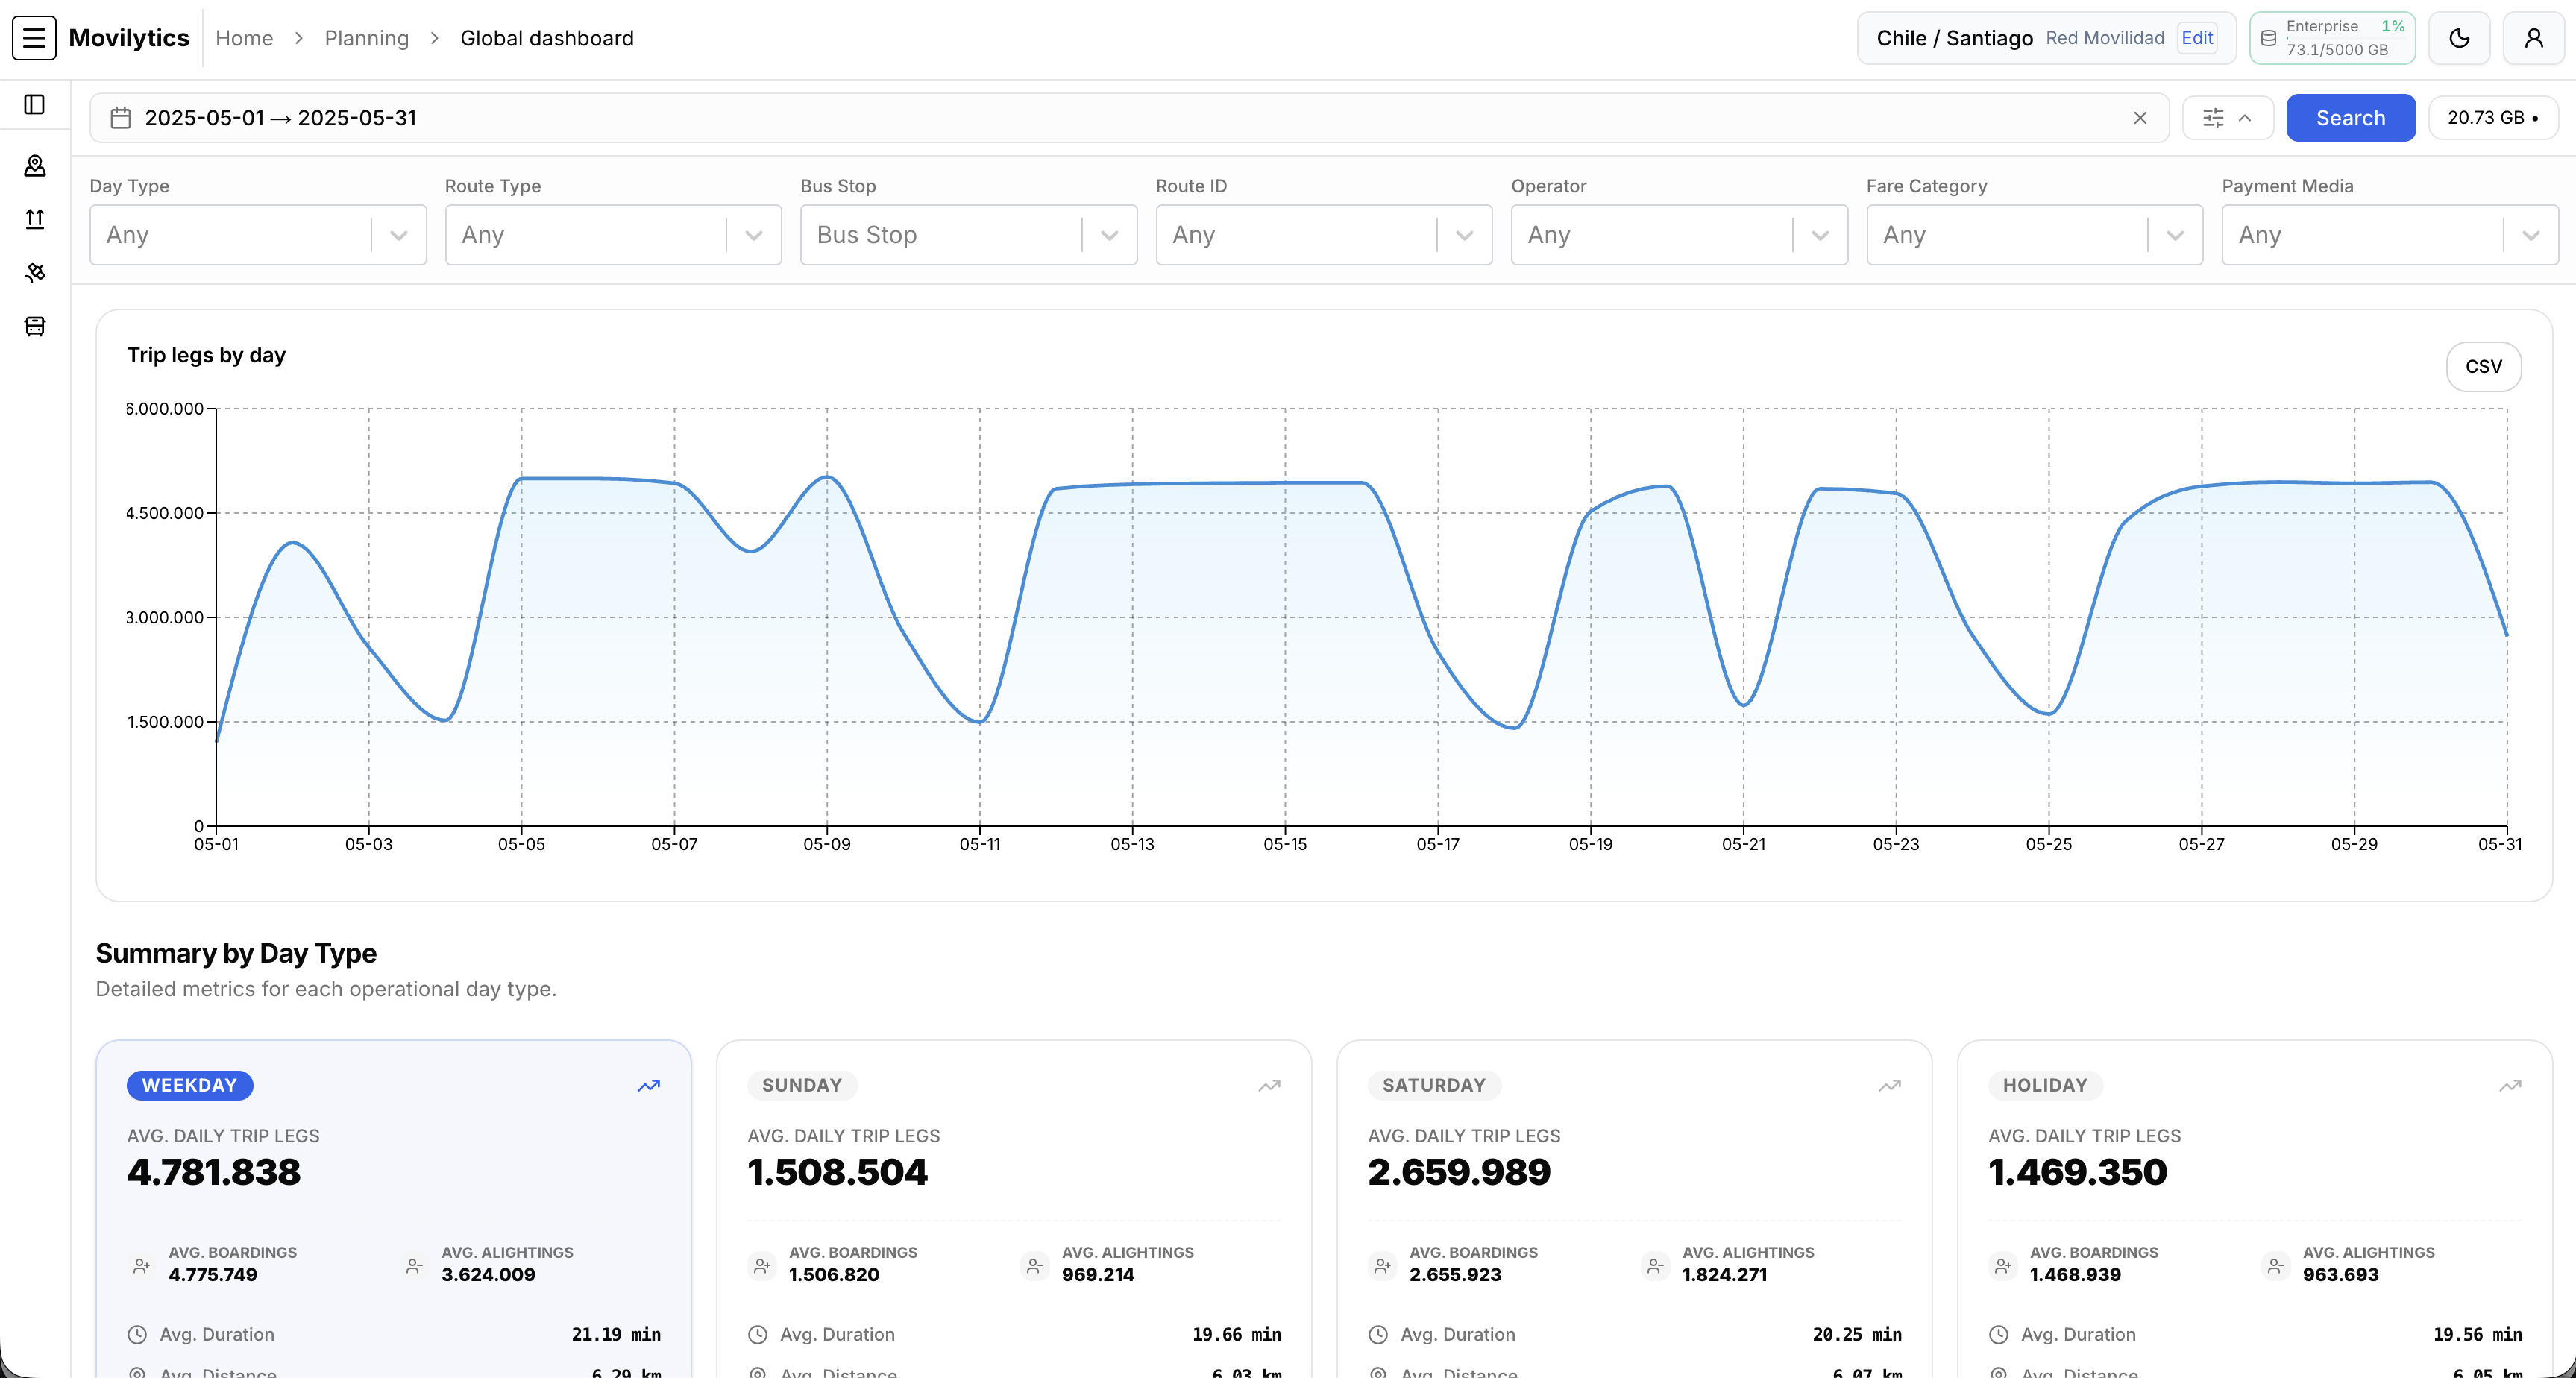
Task: Open the hamburger menu next to Movilytics
Action: [x=34, y=38]
